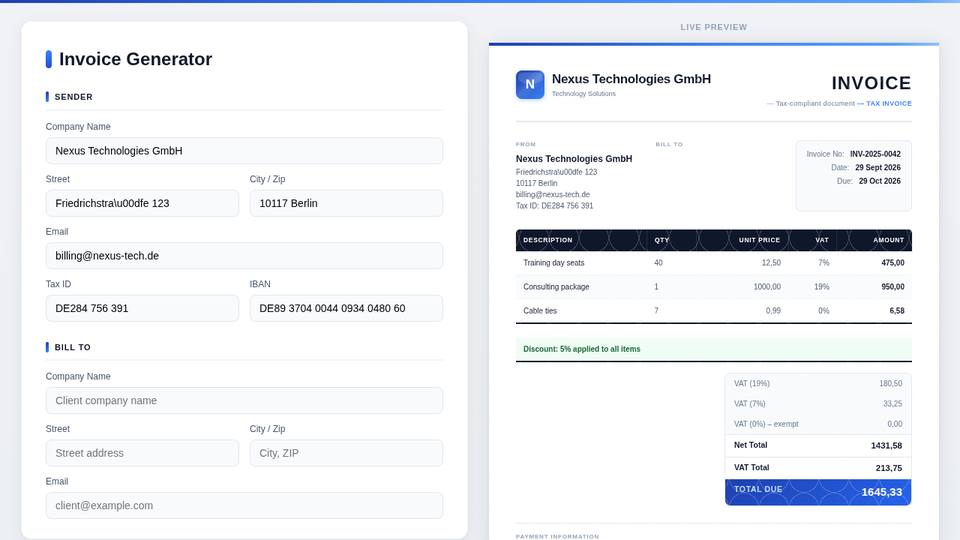Click the sender Street input field
This screenshot has height=540, width=960.
click(142, 203)
